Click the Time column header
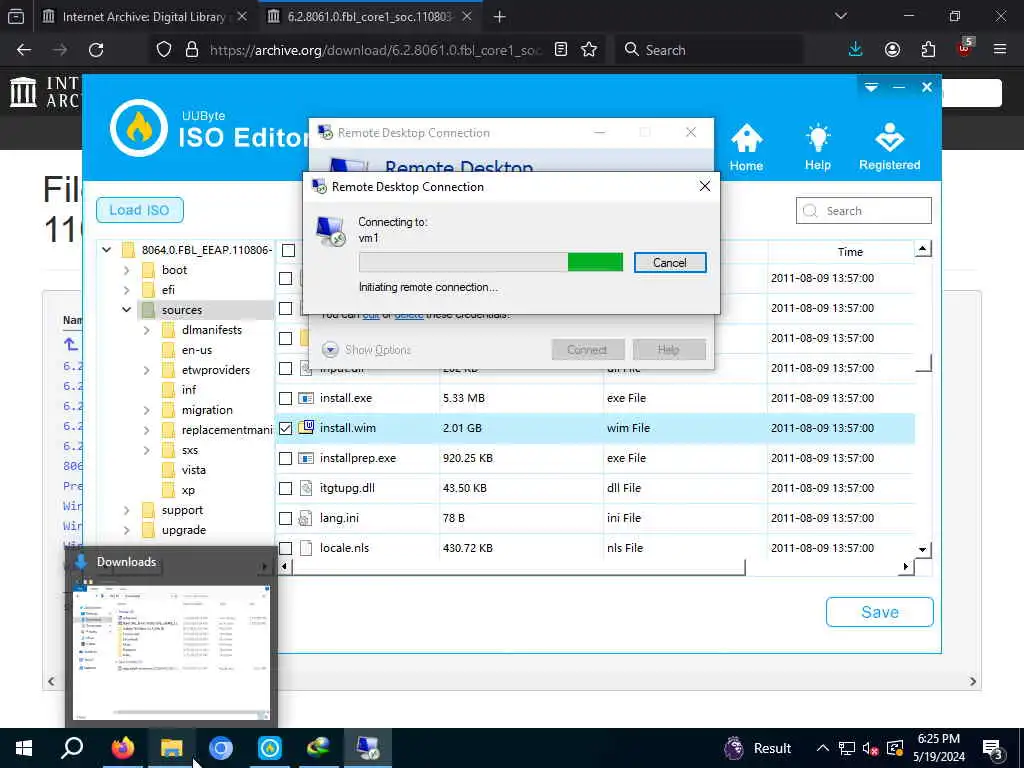 click(850, 252)
